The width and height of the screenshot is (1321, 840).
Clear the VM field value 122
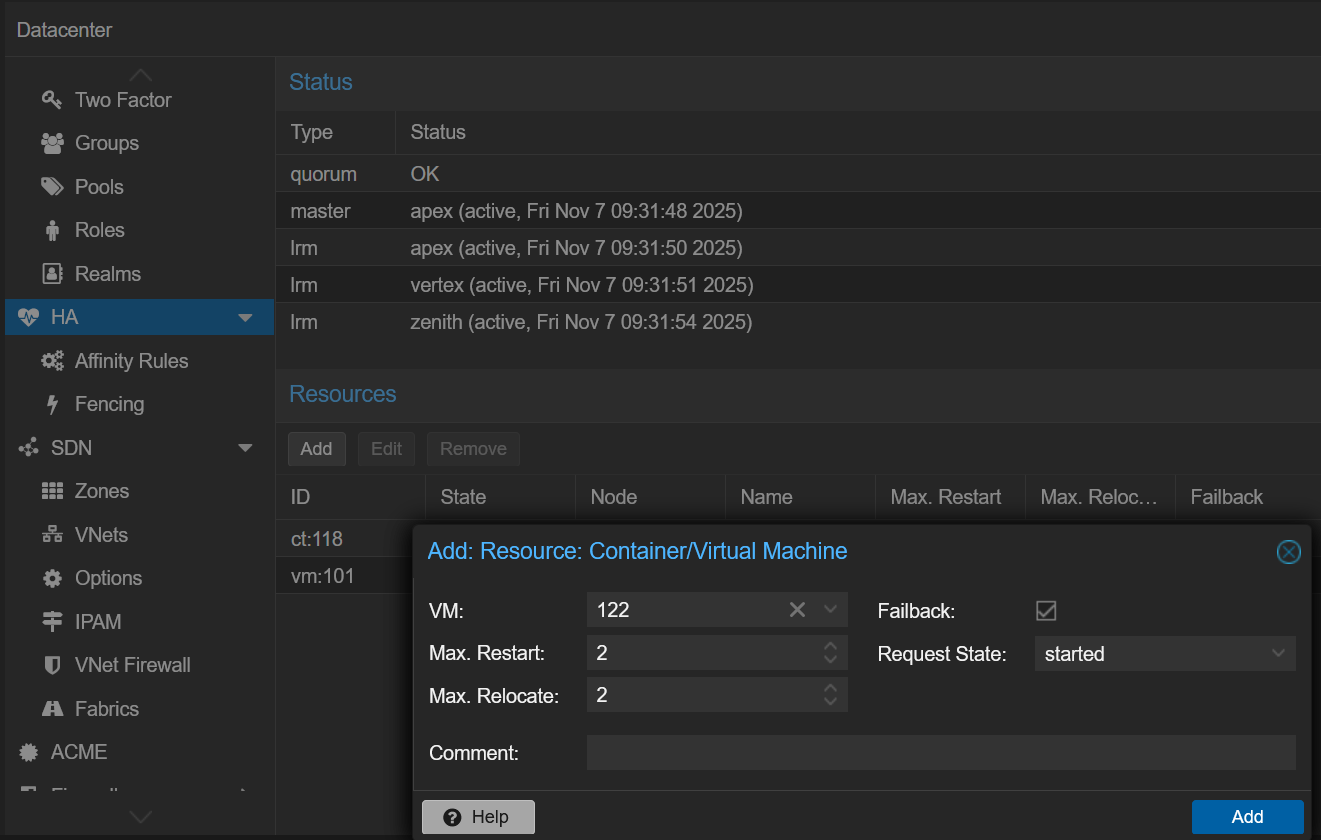[797, 610]
